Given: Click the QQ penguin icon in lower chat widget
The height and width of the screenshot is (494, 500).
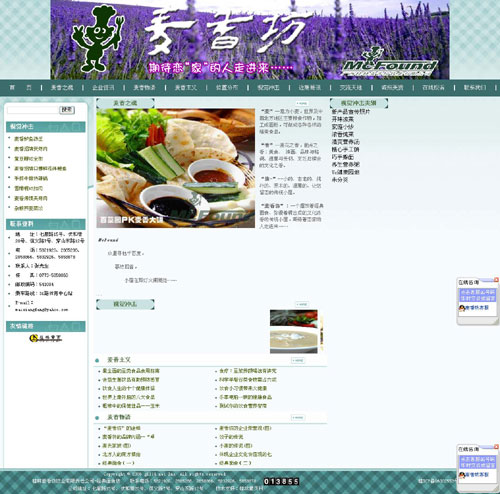Looking at the screenshot, I should click(462, 475).
